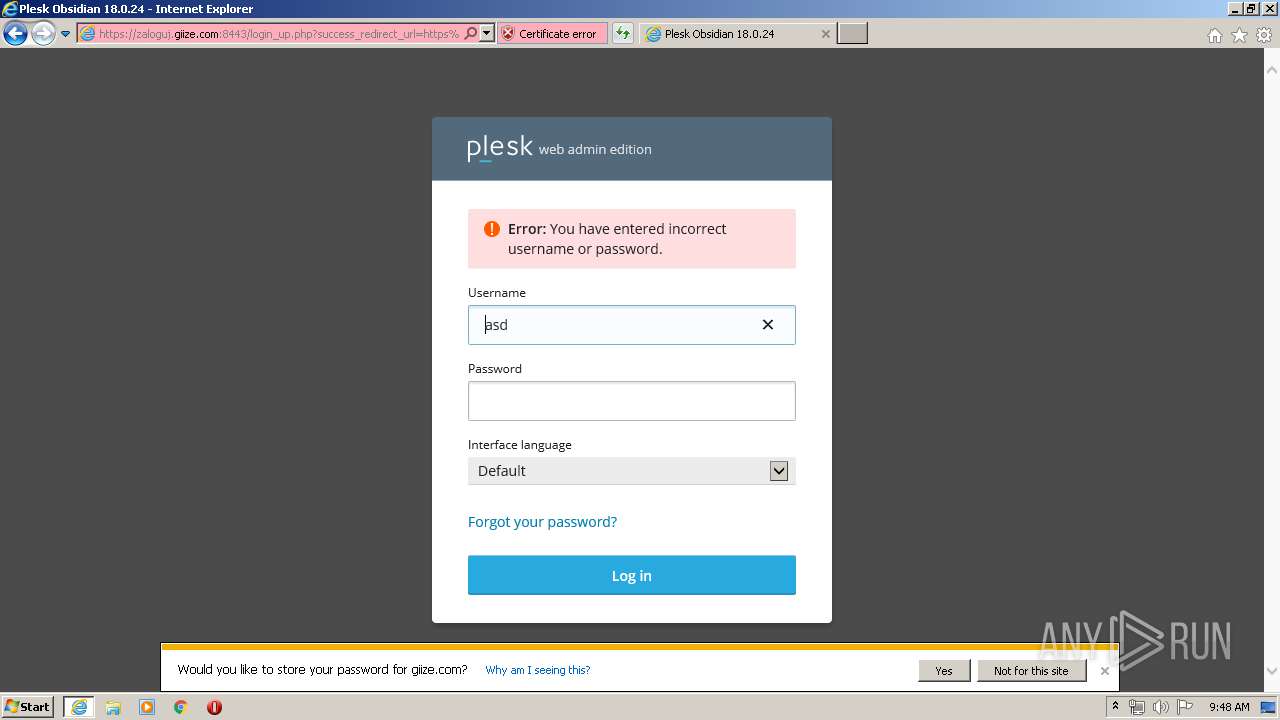Image resolution: width=1280 pixels, height=720 pixels.
Task: Show hidden system tray icons
Action: [1115, 707]
